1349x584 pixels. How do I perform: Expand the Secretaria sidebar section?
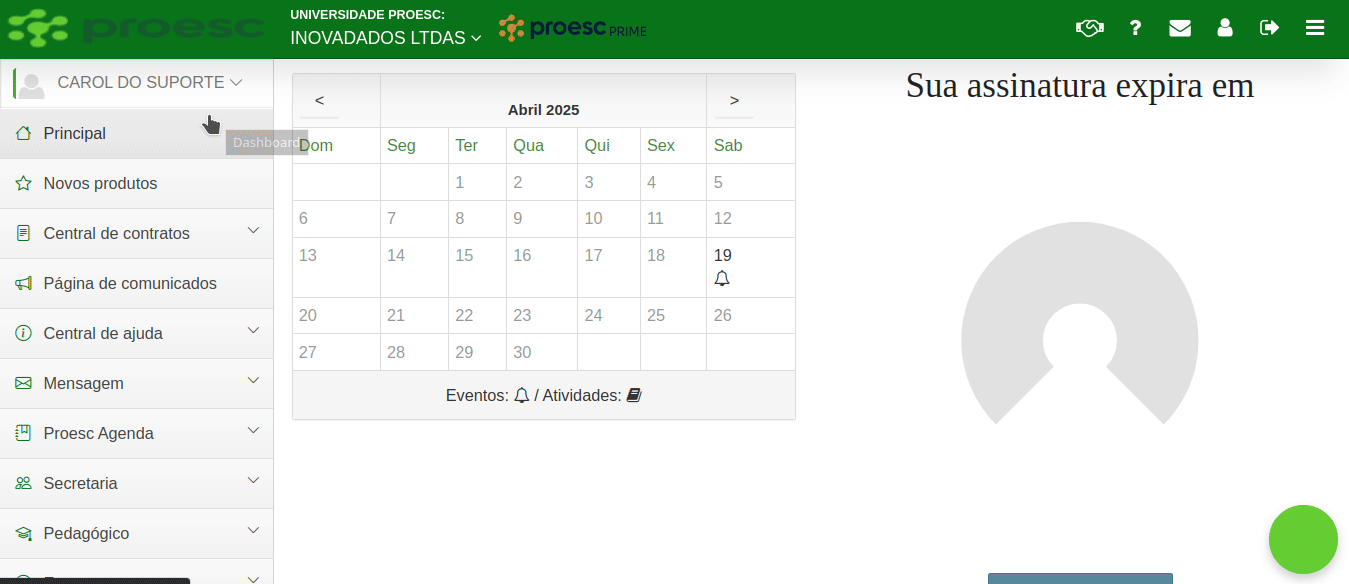point(137,483)
